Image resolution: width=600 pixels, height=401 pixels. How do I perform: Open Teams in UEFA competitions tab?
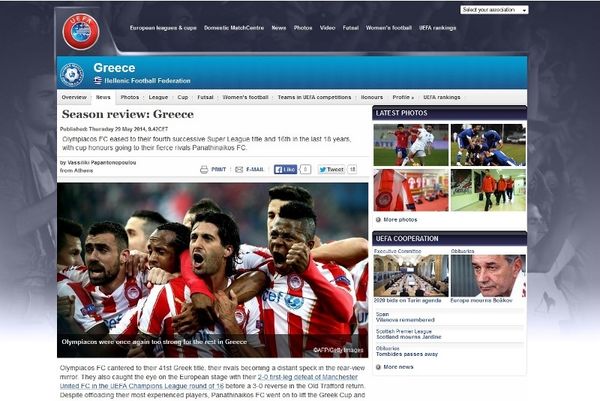[314, 97]
